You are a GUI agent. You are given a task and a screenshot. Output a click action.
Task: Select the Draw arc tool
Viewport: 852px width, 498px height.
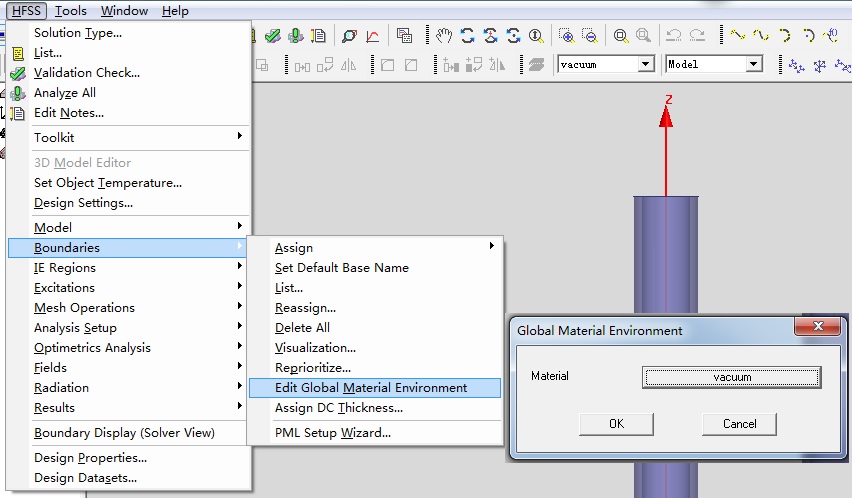pyautogui.click(x=784, y=36)
